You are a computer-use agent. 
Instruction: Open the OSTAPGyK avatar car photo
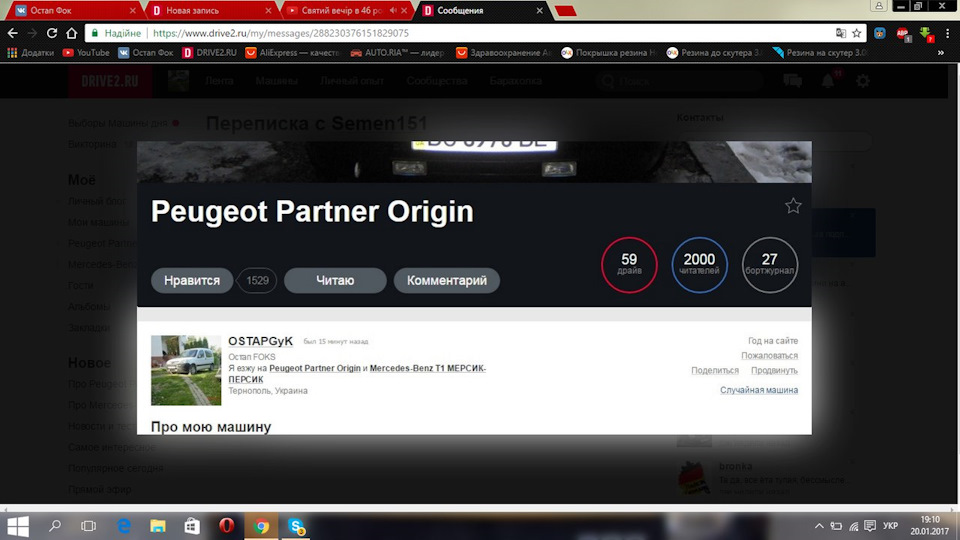coord(186,370)
